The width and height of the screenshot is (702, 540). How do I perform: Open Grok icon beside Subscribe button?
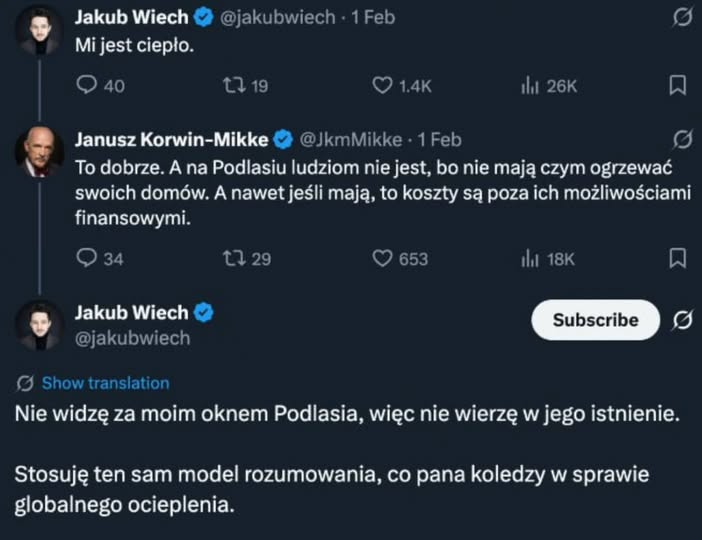pos(684,320)
